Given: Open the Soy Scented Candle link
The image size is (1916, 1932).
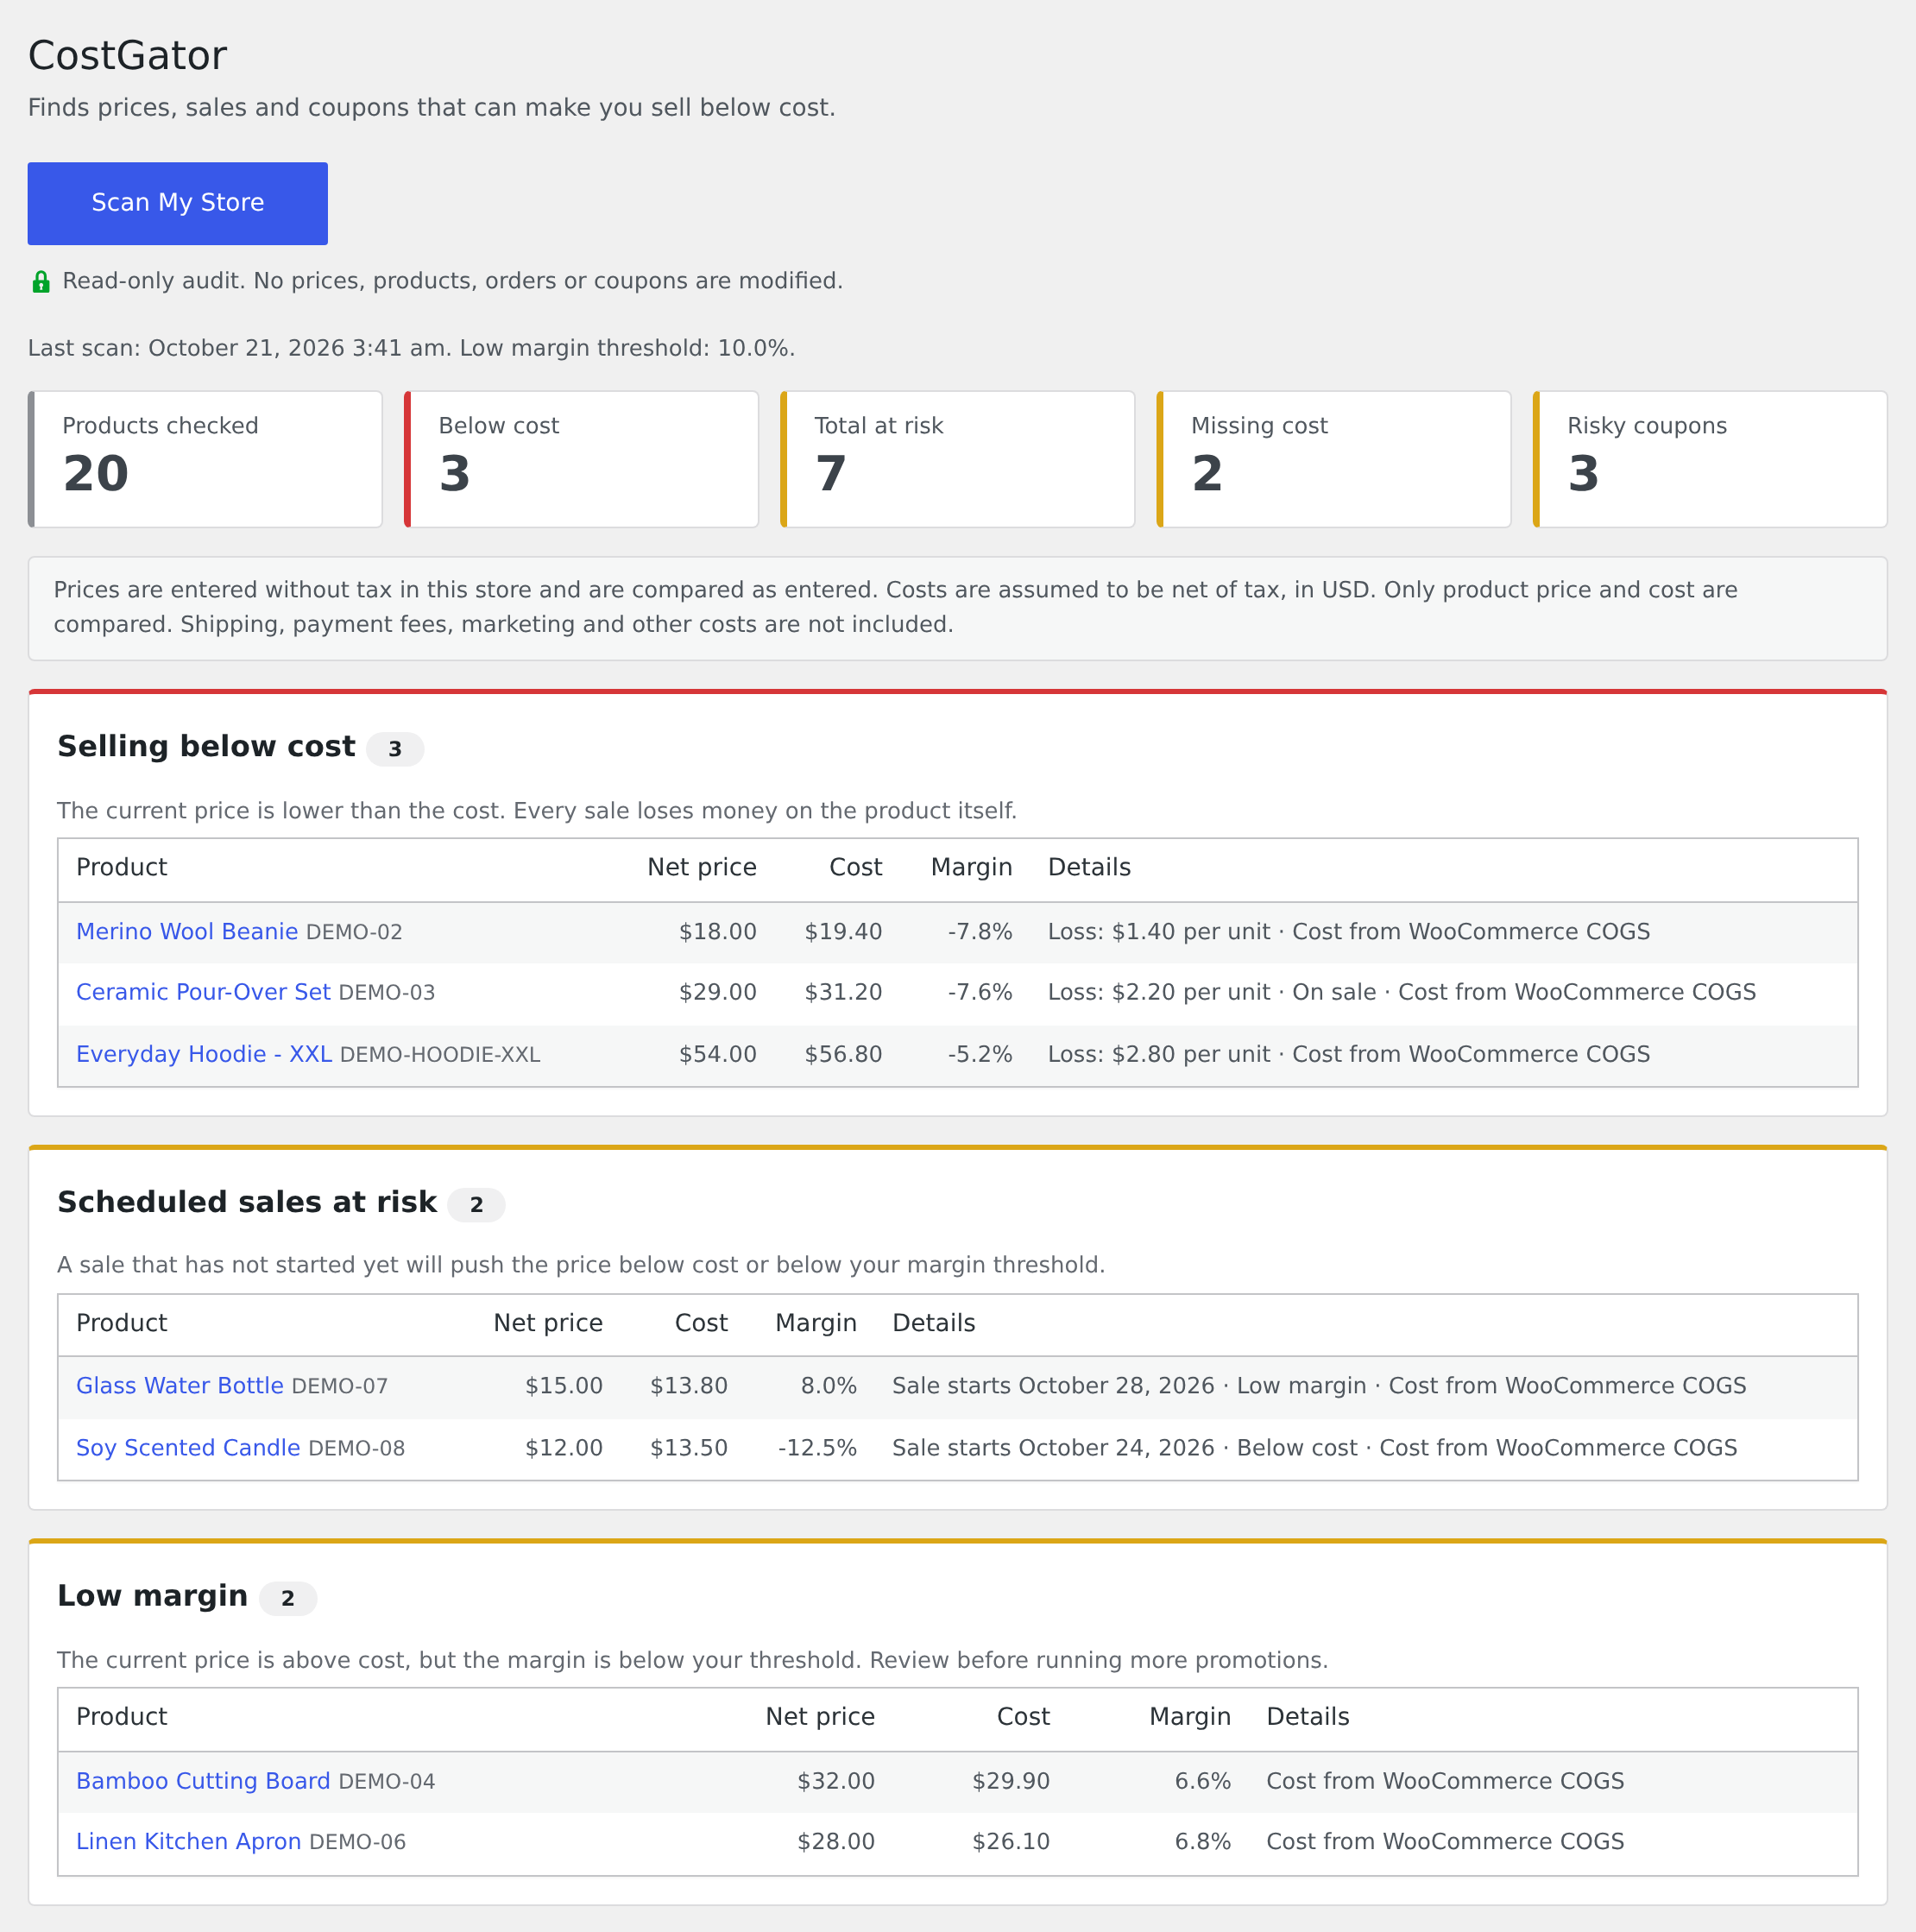Looking at the screenshot, I should pos(188,1448).
